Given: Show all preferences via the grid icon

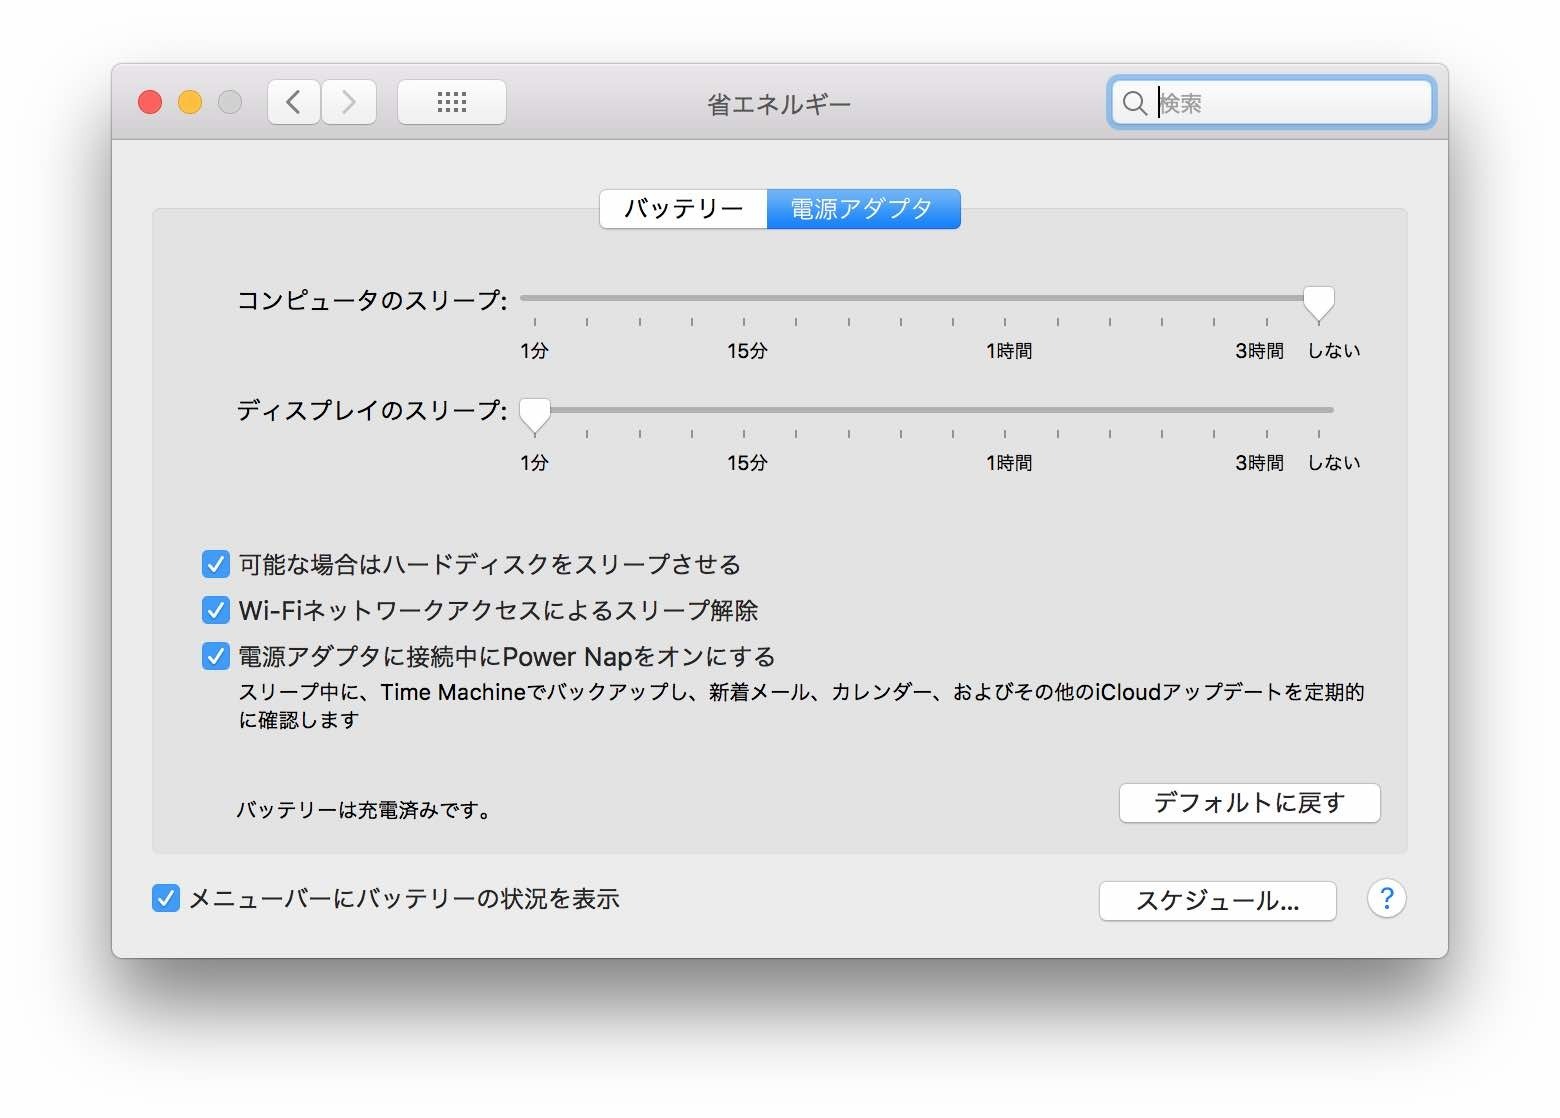Looking at the screenshot, I should [452, 102].
